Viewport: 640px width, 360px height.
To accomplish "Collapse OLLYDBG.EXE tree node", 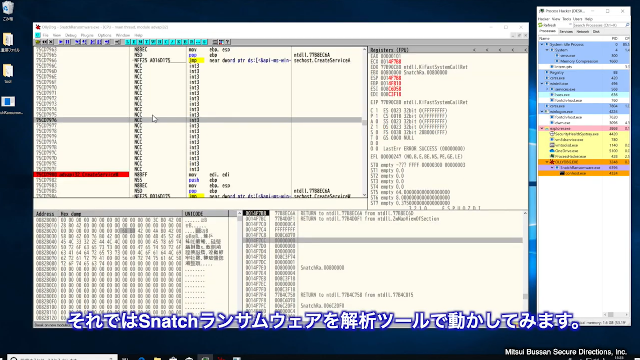I will (547, 162).
